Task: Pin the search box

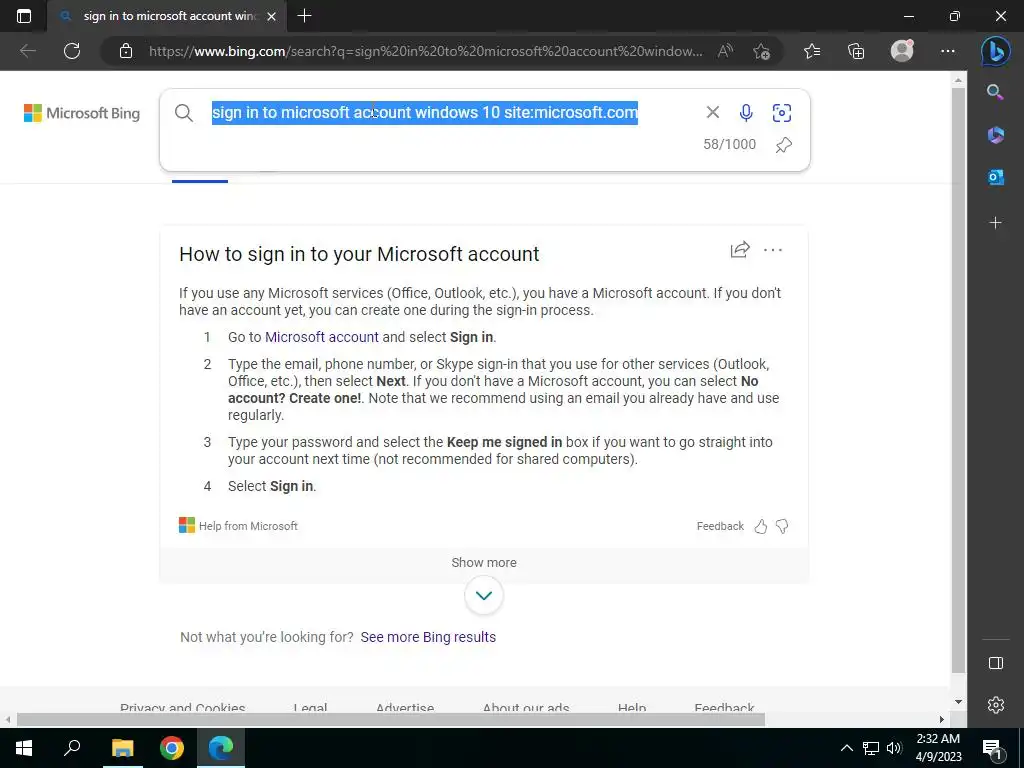Action: coord(783,144)
